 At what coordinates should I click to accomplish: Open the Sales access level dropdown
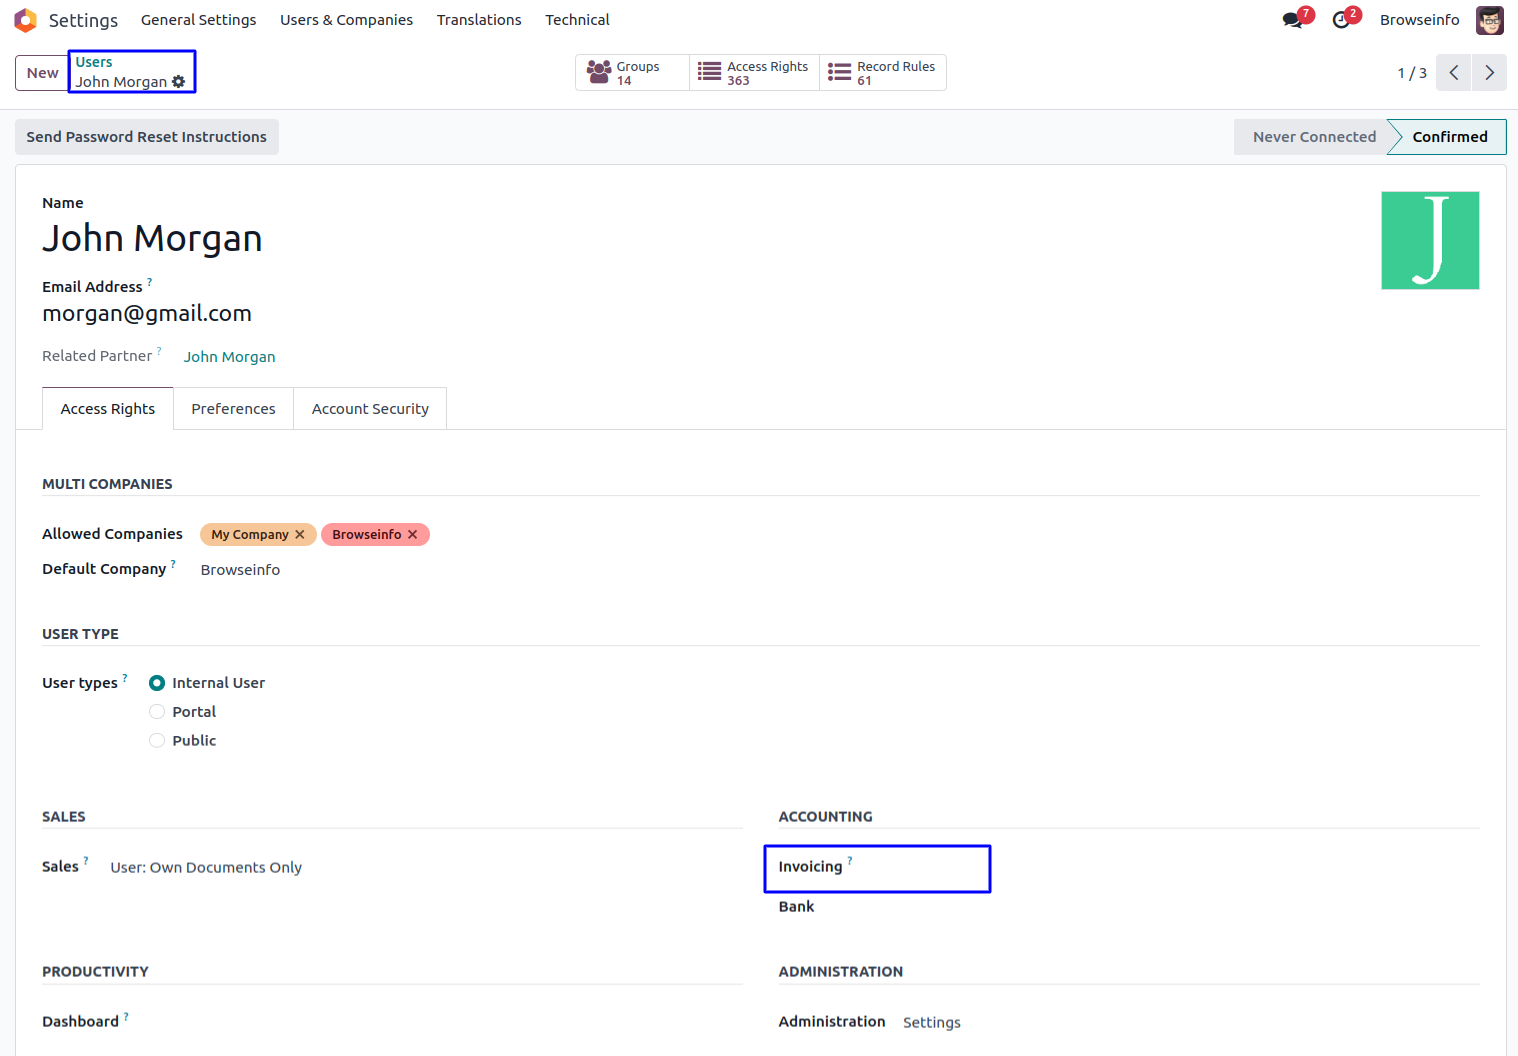[x=206, y=868]
